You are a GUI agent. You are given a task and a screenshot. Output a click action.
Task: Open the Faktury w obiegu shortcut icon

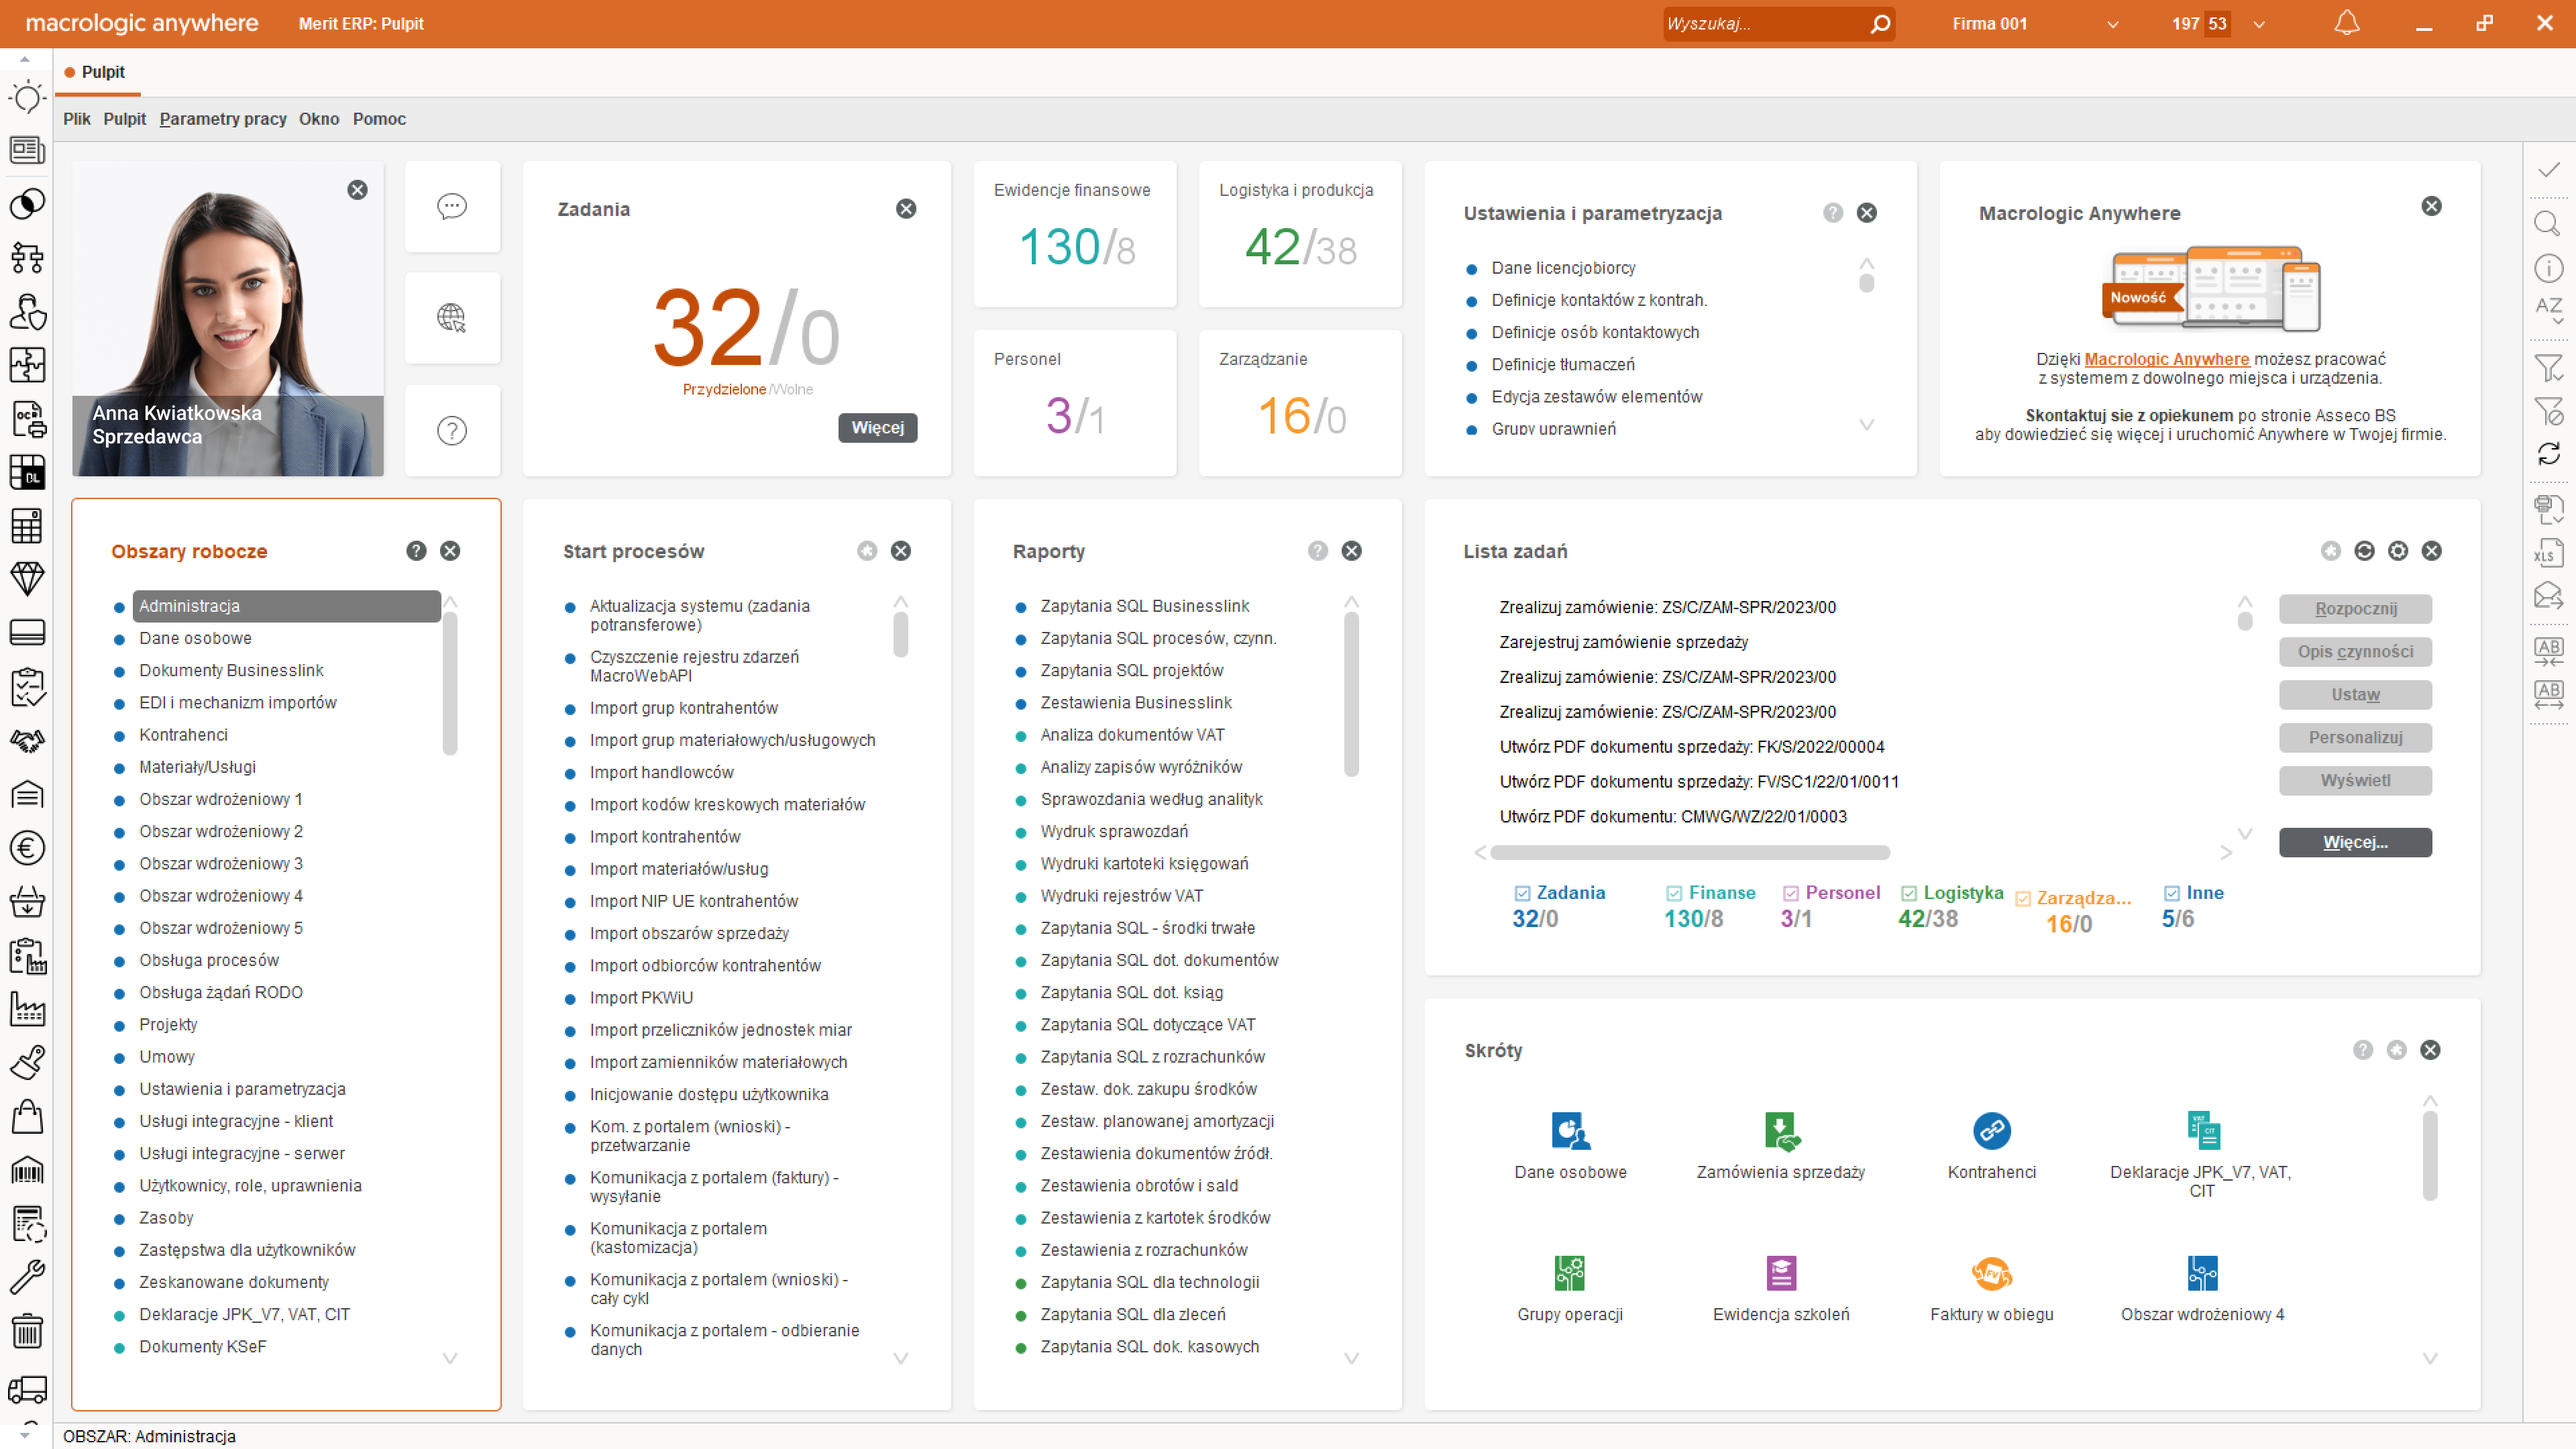pyautogui.click(x=1991, y=1273)
